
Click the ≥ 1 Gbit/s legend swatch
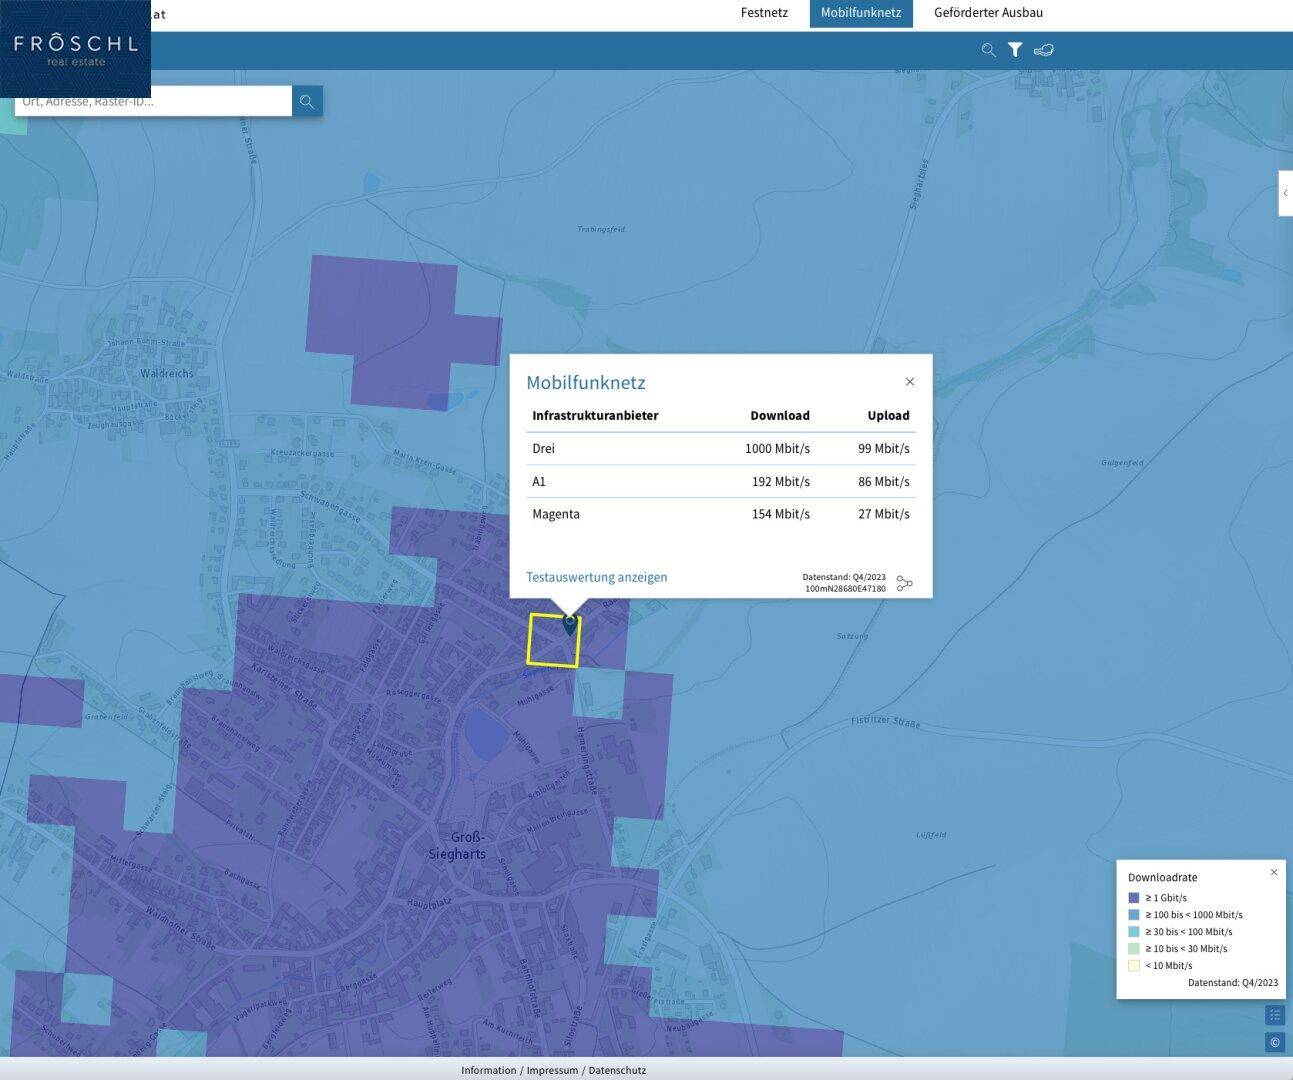1134,898
